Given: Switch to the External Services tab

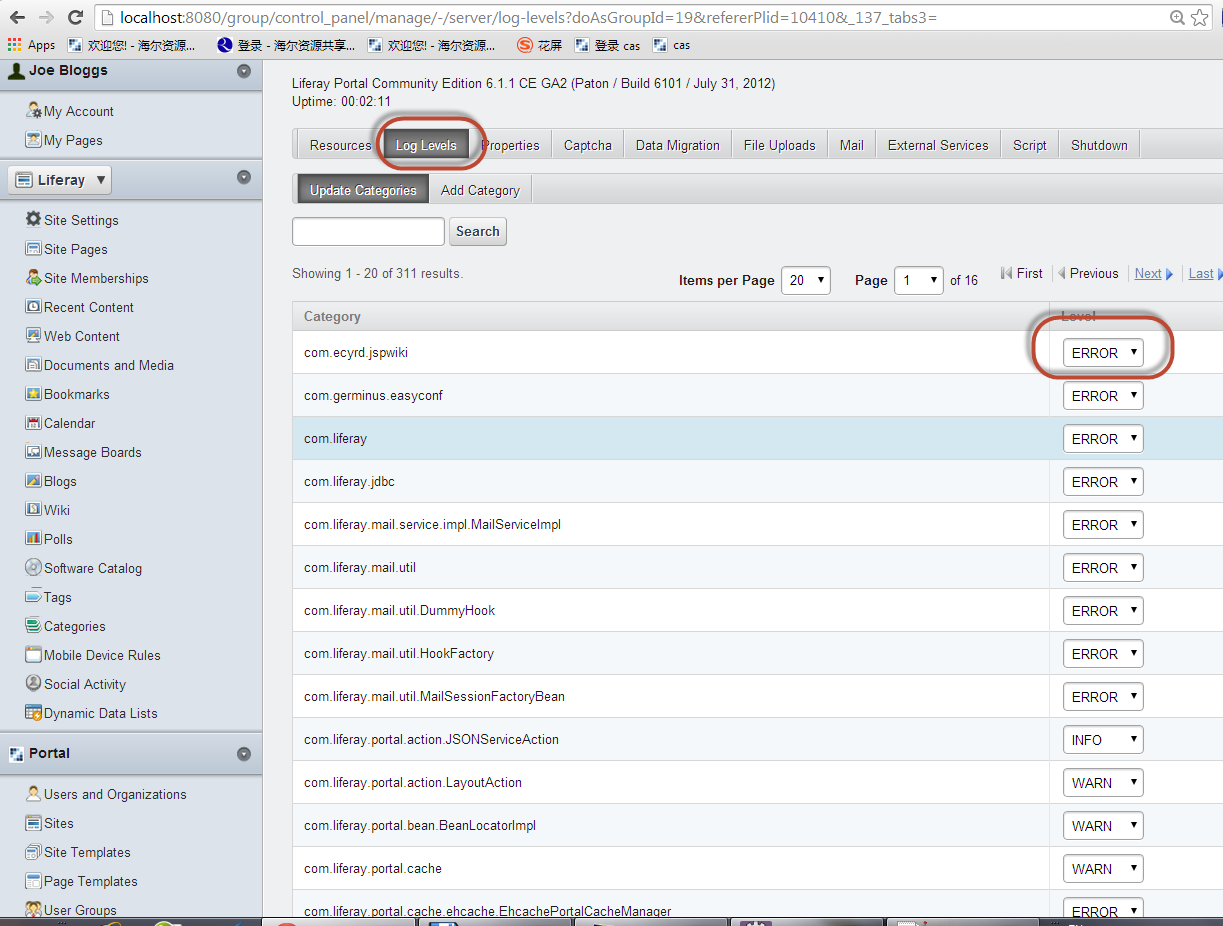Looking at the screenshot, I should [x=938, y=145].
